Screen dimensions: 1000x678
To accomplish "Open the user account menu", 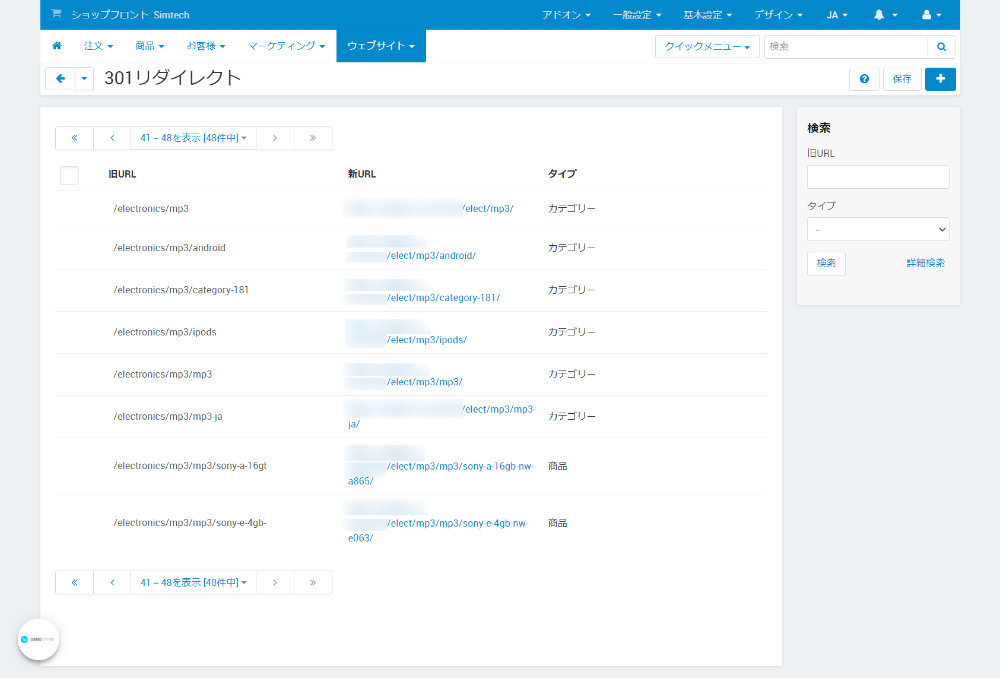I will [x=931, y=15].
